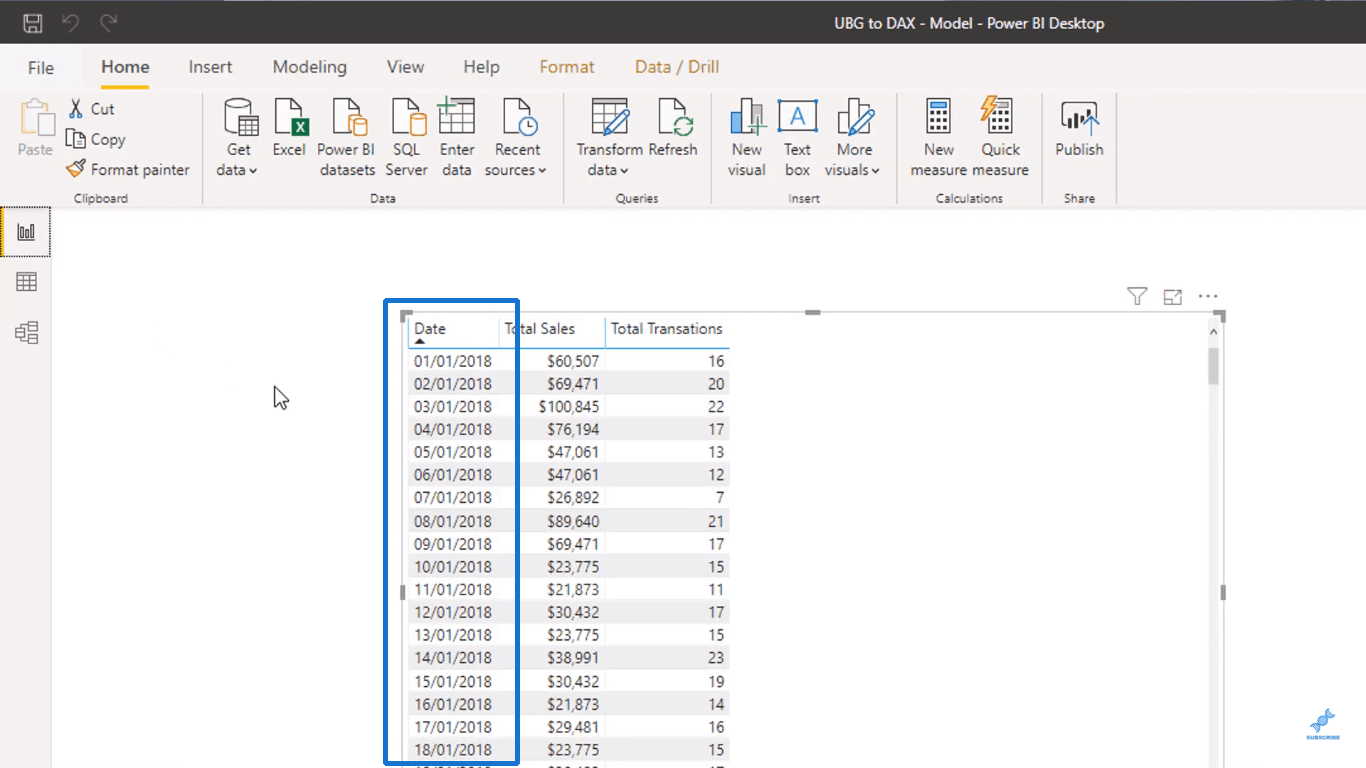Select the Format ribbon tab

(567, 67)
